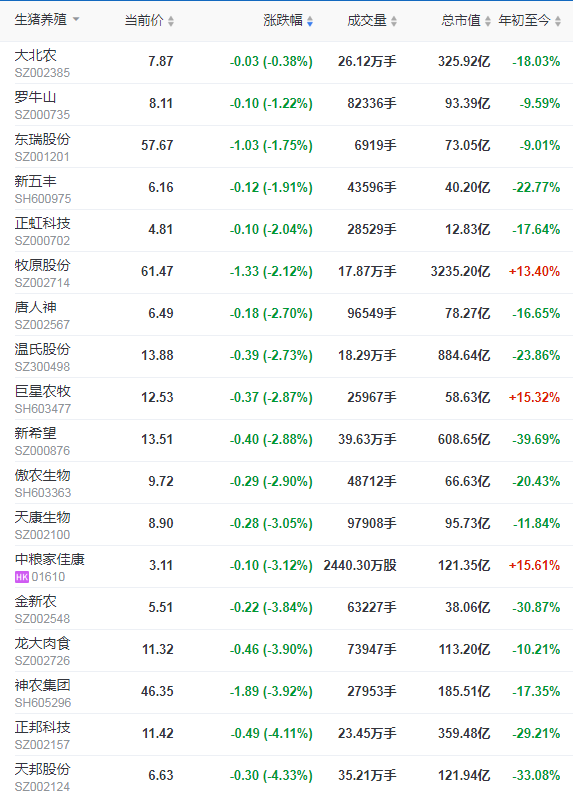
Task: Click 新希望 volume 39.63万手
Action: click(367, 439)
